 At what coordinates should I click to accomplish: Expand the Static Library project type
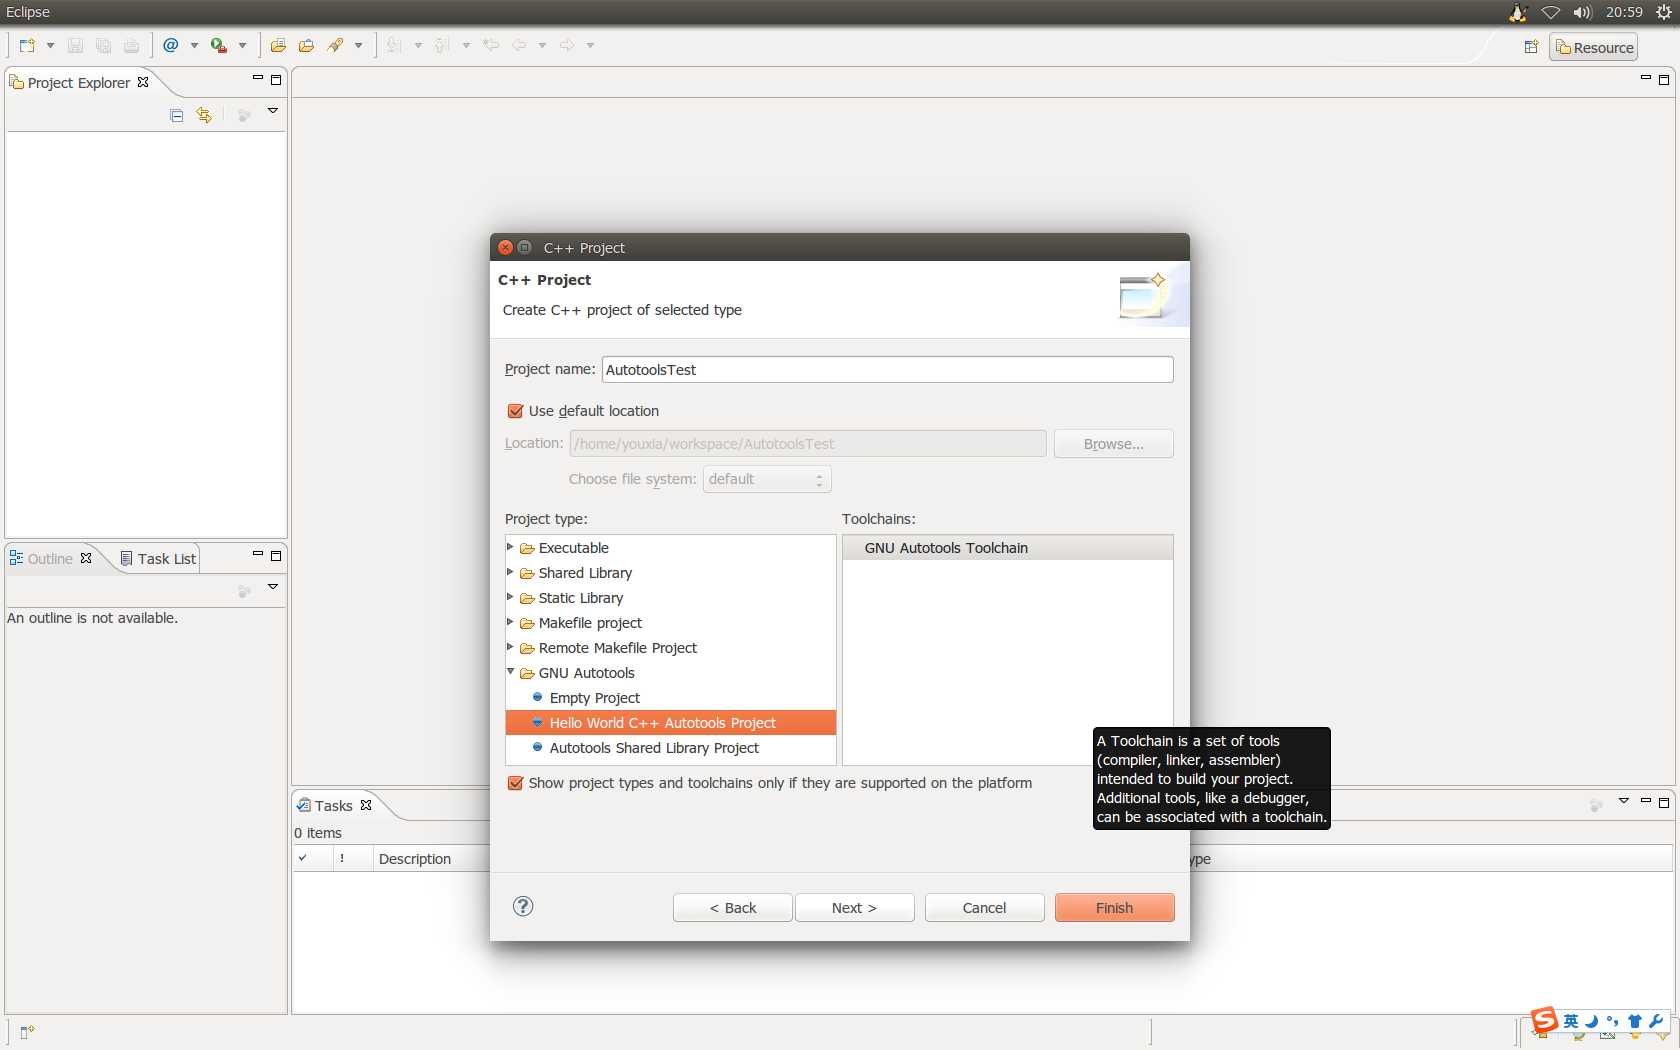tap(511, 597)
